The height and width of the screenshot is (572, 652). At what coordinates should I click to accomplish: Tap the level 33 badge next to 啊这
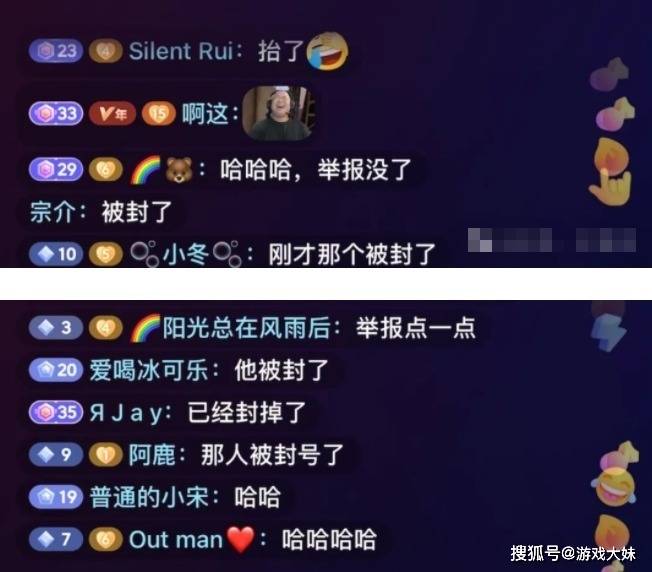56,113
